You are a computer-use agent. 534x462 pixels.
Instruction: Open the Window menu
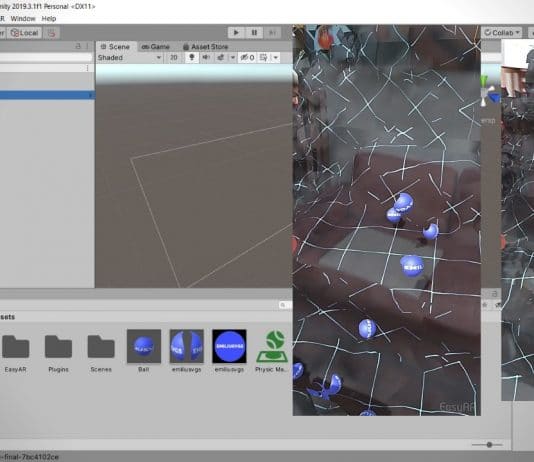[23, 18]
